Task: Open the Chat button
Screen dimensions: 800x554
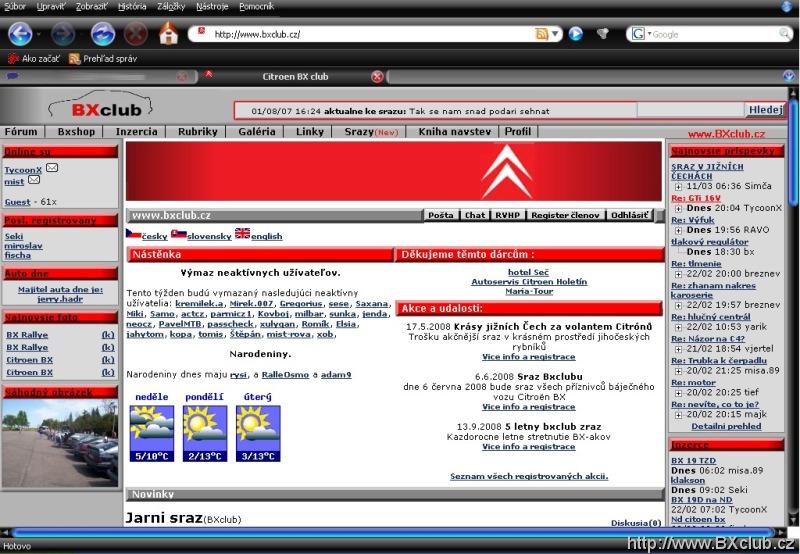Action: 474,215
